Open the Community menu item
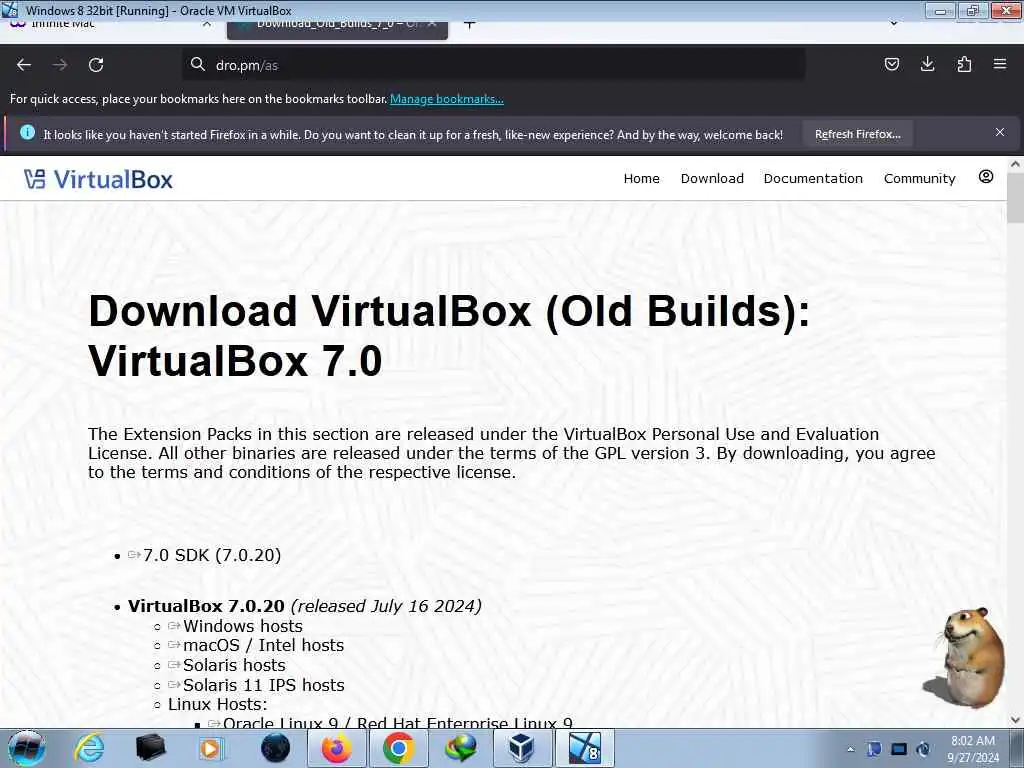Image resolution: width=1024 pixels, height=768 pixels. (920, 178)
